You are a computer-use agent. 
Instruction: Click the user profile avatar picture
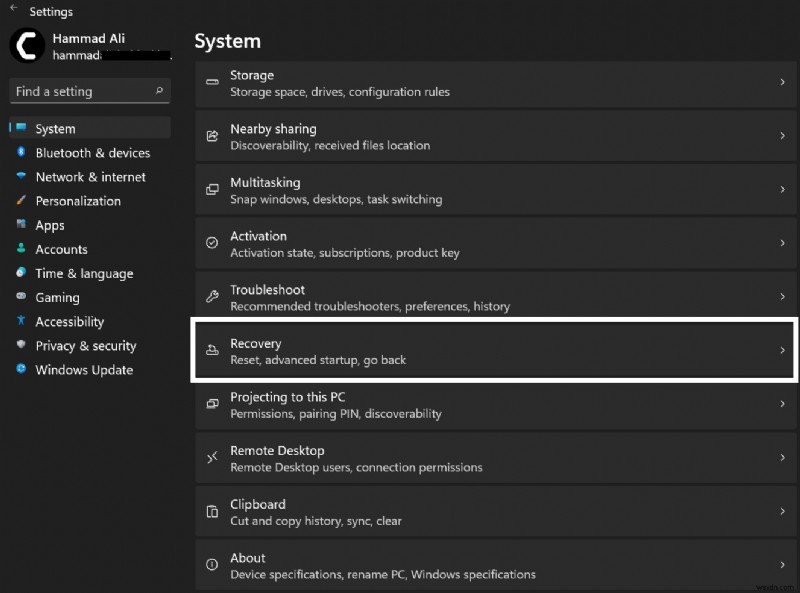tap(27, 46)
